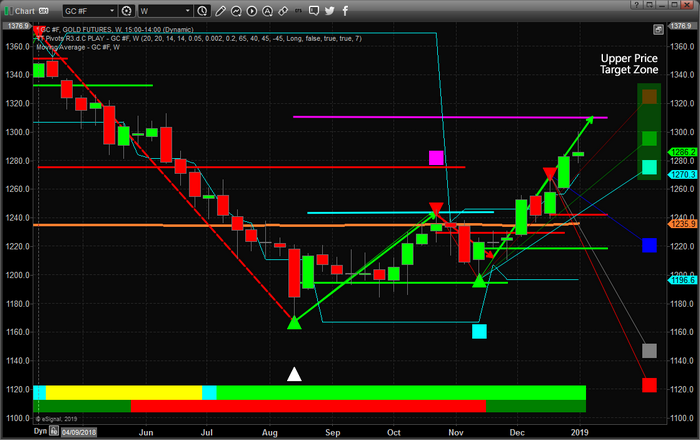Click the blue square projection marker
This screenshot has height=440, width=700.
650,245
